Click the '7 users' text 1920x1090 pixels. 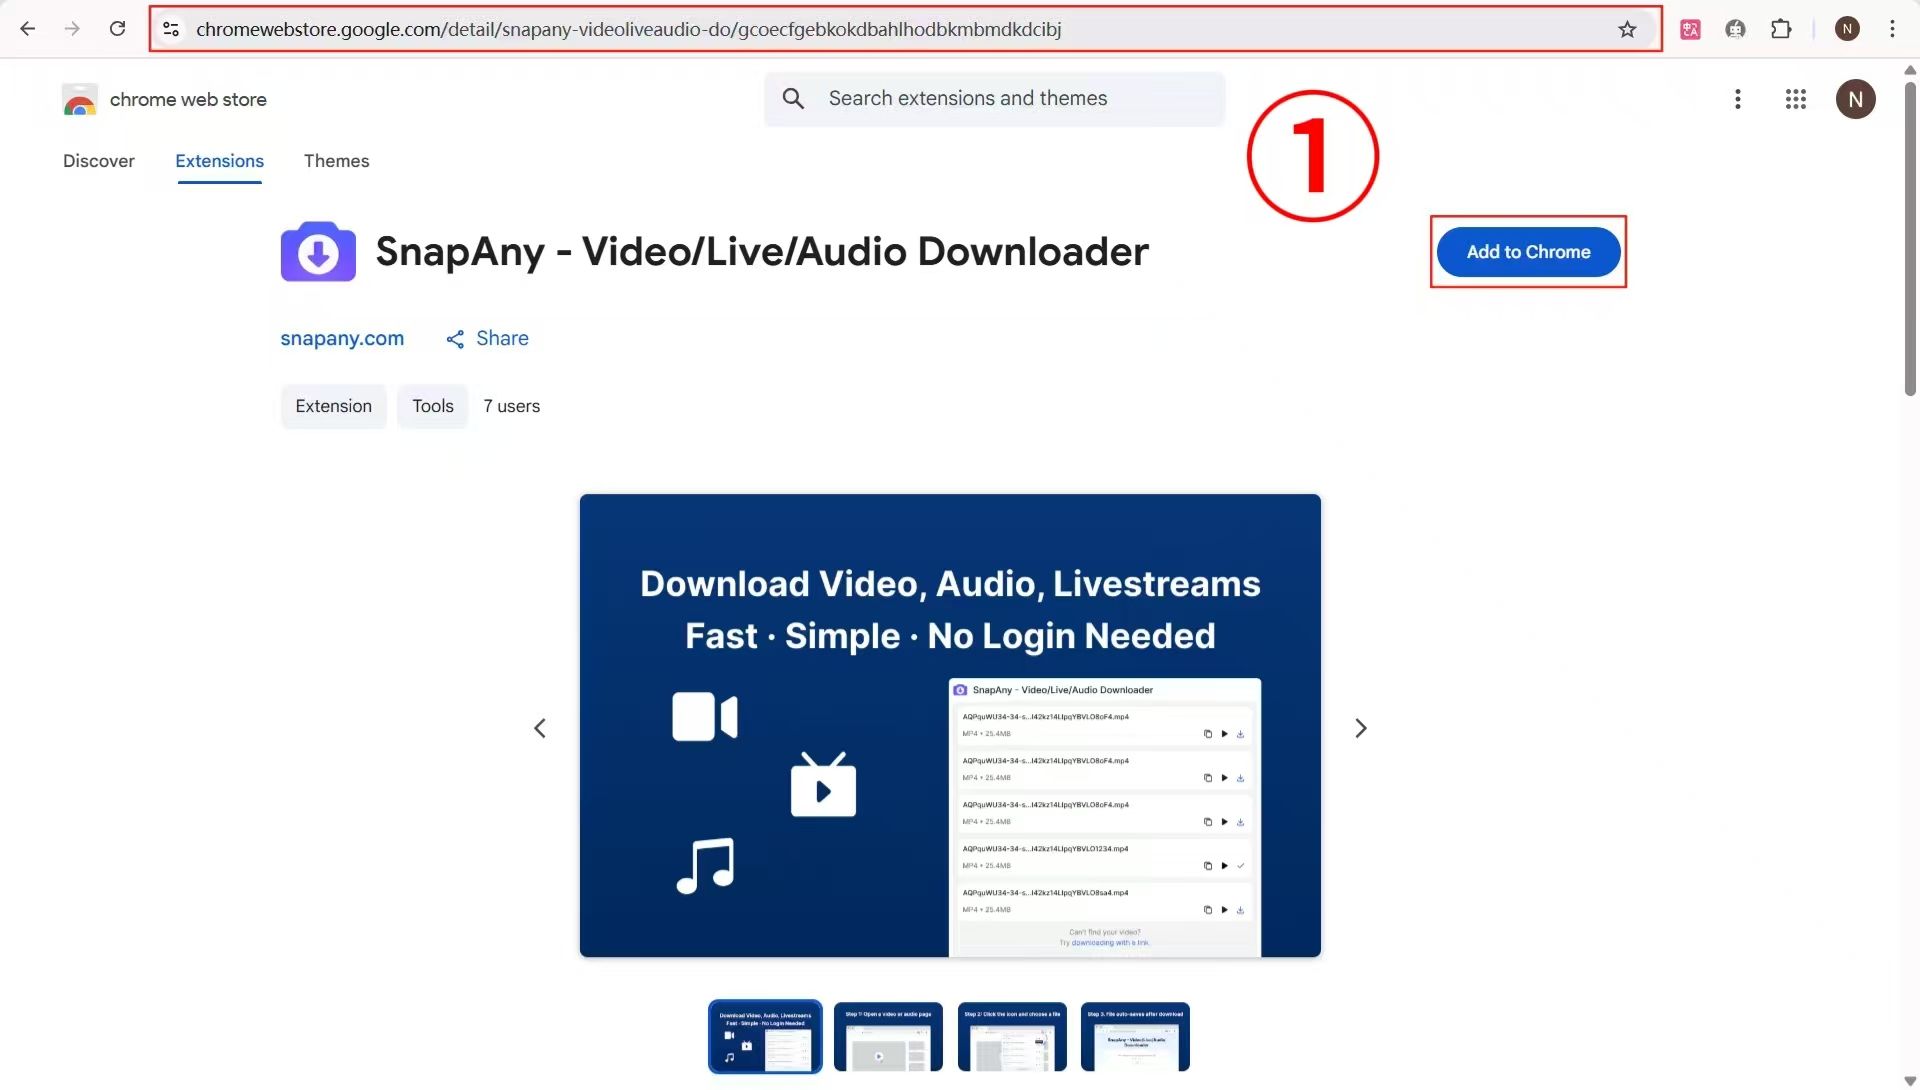[x=511, y=406]
